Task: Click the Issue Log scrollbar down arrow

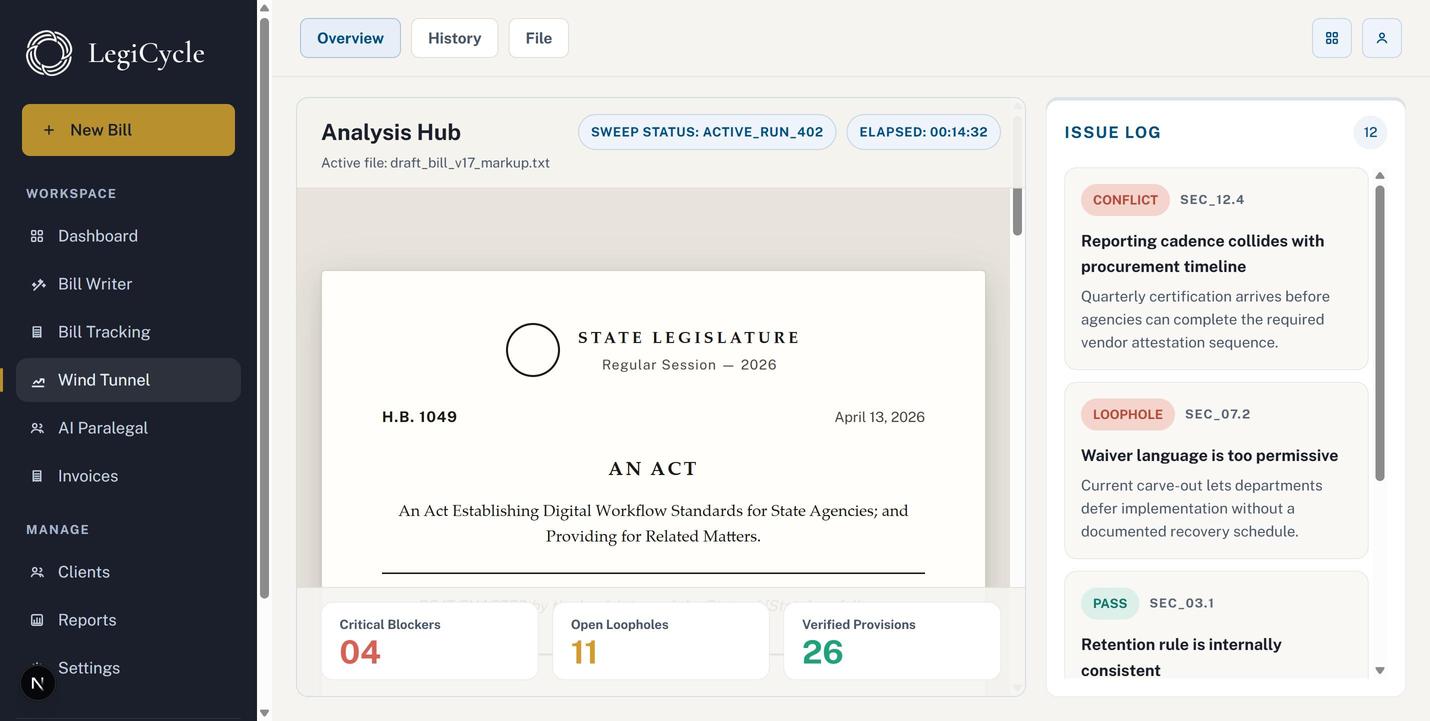Action: point(1380,671)
